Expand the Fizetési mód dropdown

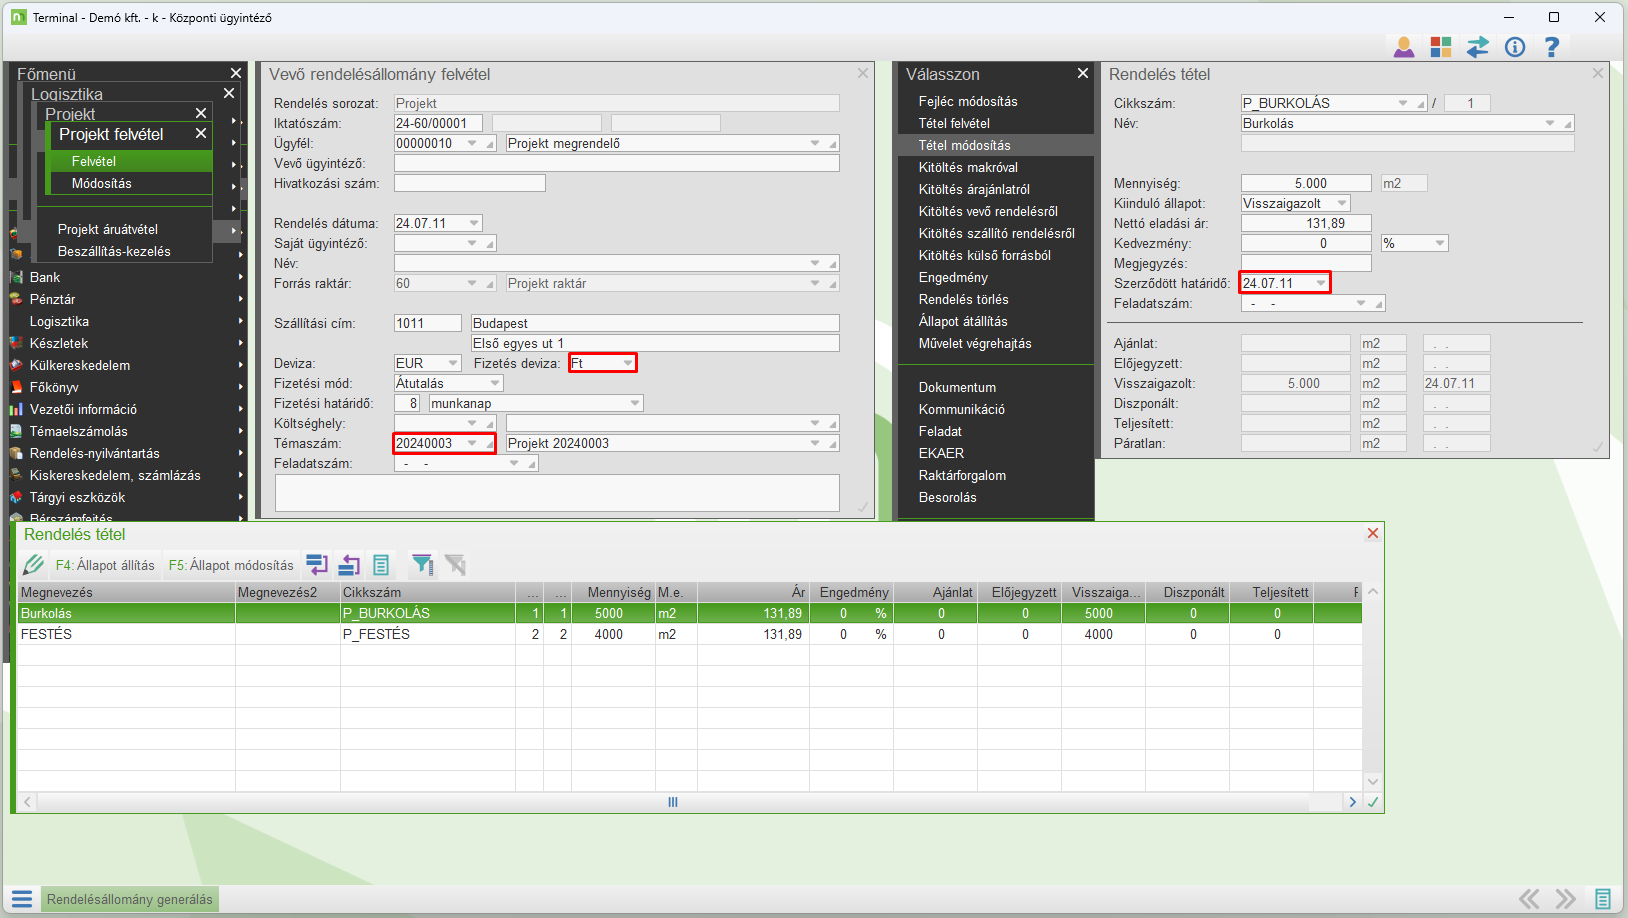tap(495, 383)
